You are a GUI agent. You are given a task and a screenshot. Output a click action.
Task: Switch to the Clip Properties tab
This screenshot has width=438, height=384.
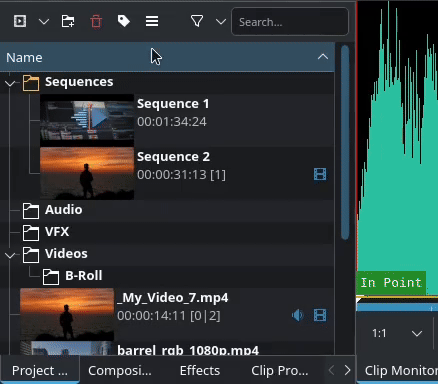[x=280, y=370]
